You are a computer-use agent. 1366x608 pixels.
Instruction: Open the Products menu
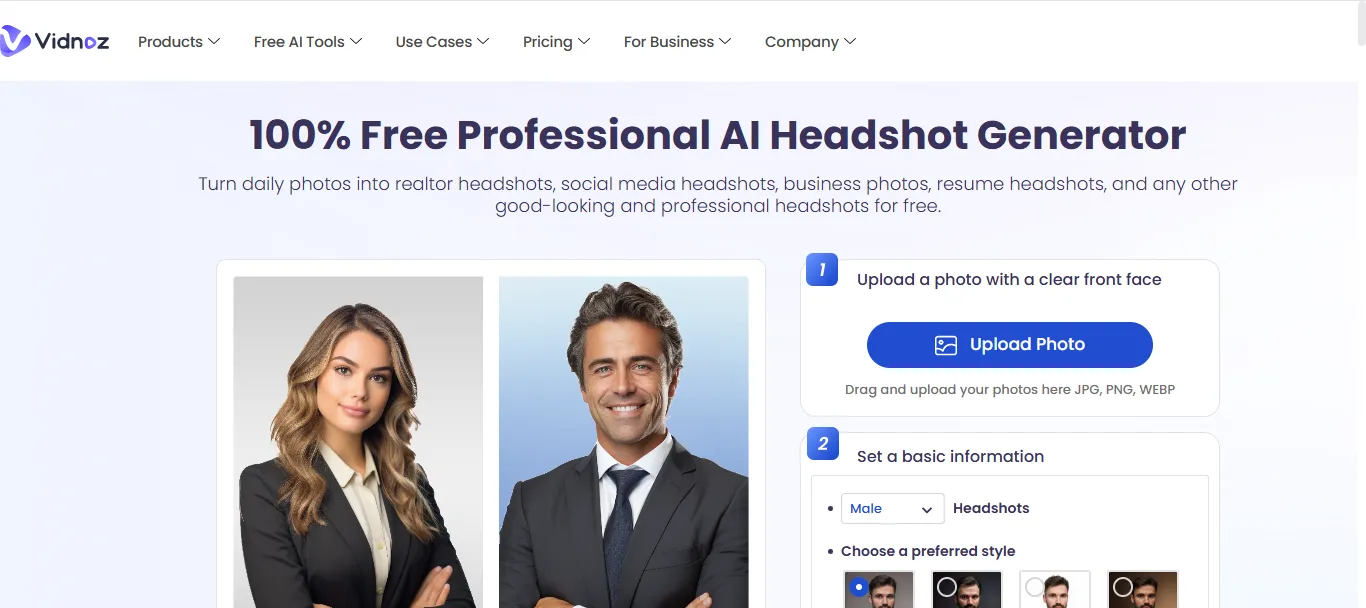click(178, 41)
